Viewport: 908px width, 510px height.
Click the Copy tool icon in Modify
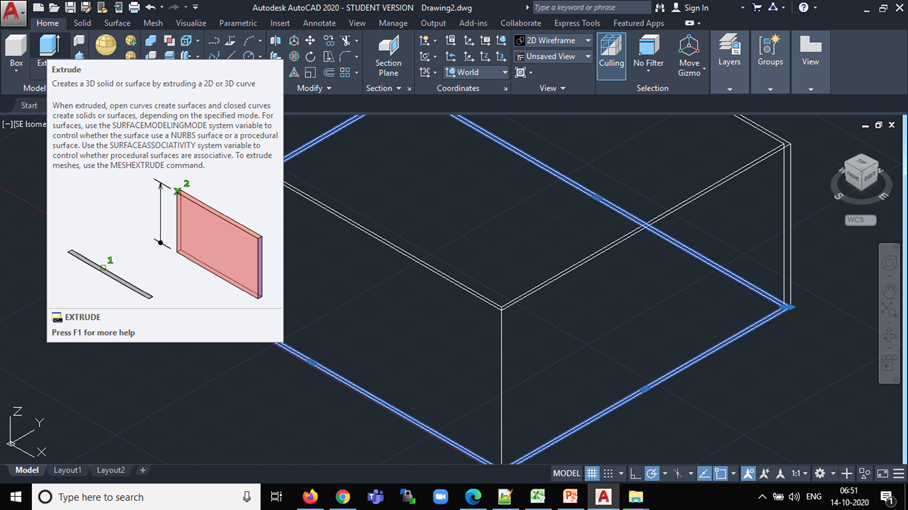click(328, 41)
